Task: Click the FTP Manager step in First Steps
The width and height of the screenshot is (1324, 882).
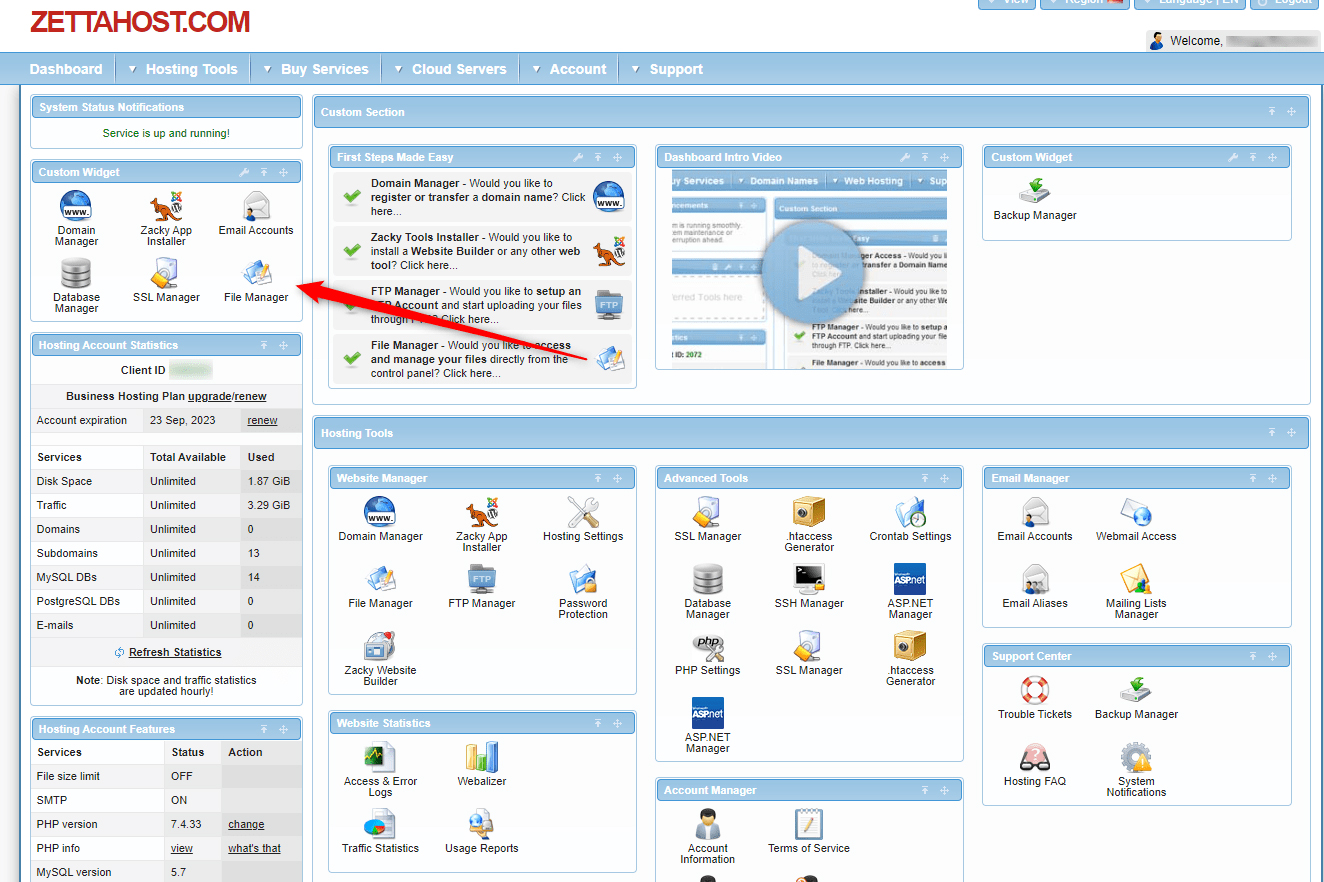Action: 482,305
